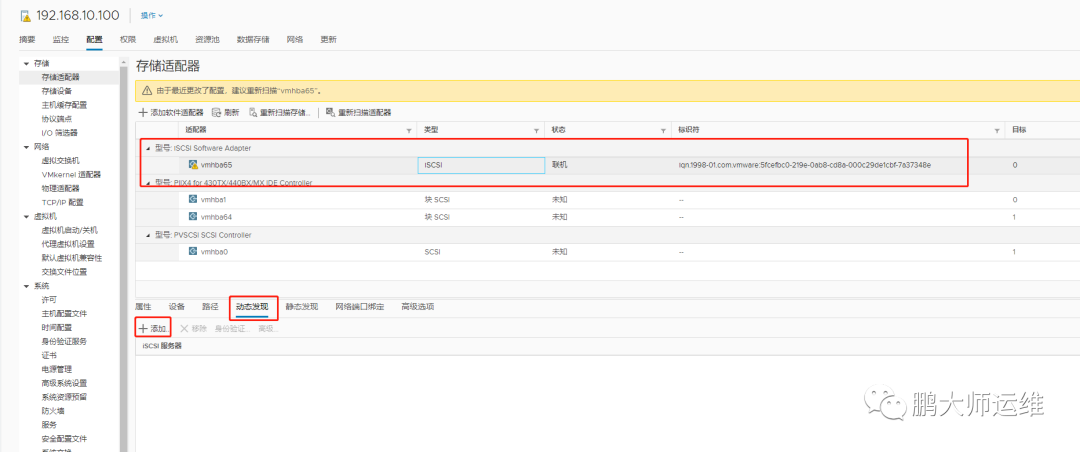Click the 重新扫描存储 icon
1080x452 pixels.
coord(253,112)
